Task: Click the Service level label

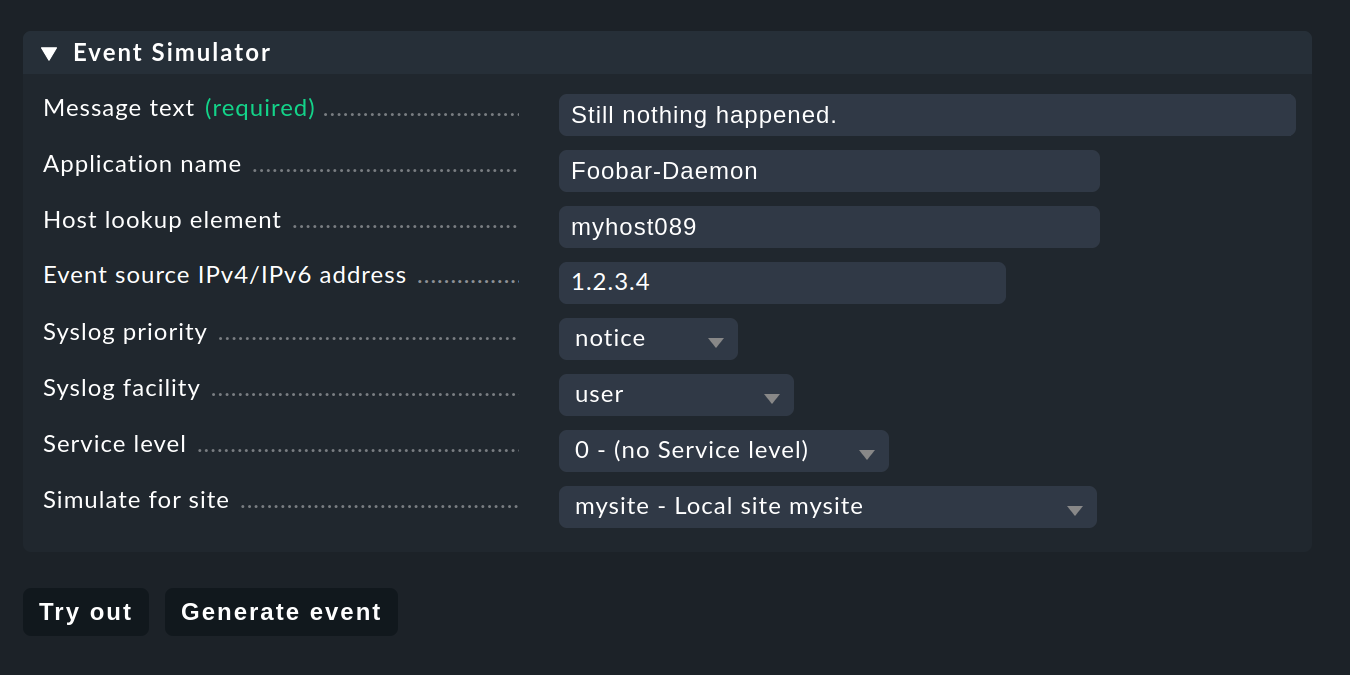Action: point(115,444)
